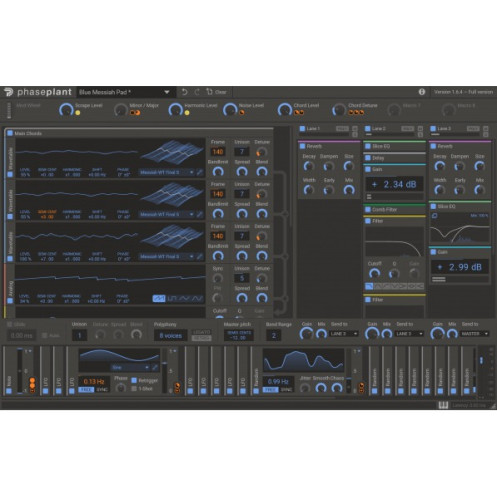Open the third oscillator's wavetable selector
The height and width of the screenshot is (497, 497).
166,256
